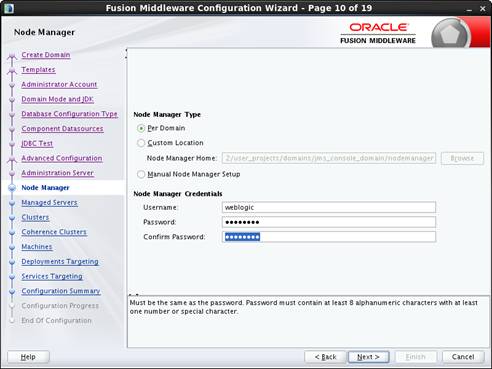
Task: Click the Node Manager Credentials heading
Action: tap(178, 194)
